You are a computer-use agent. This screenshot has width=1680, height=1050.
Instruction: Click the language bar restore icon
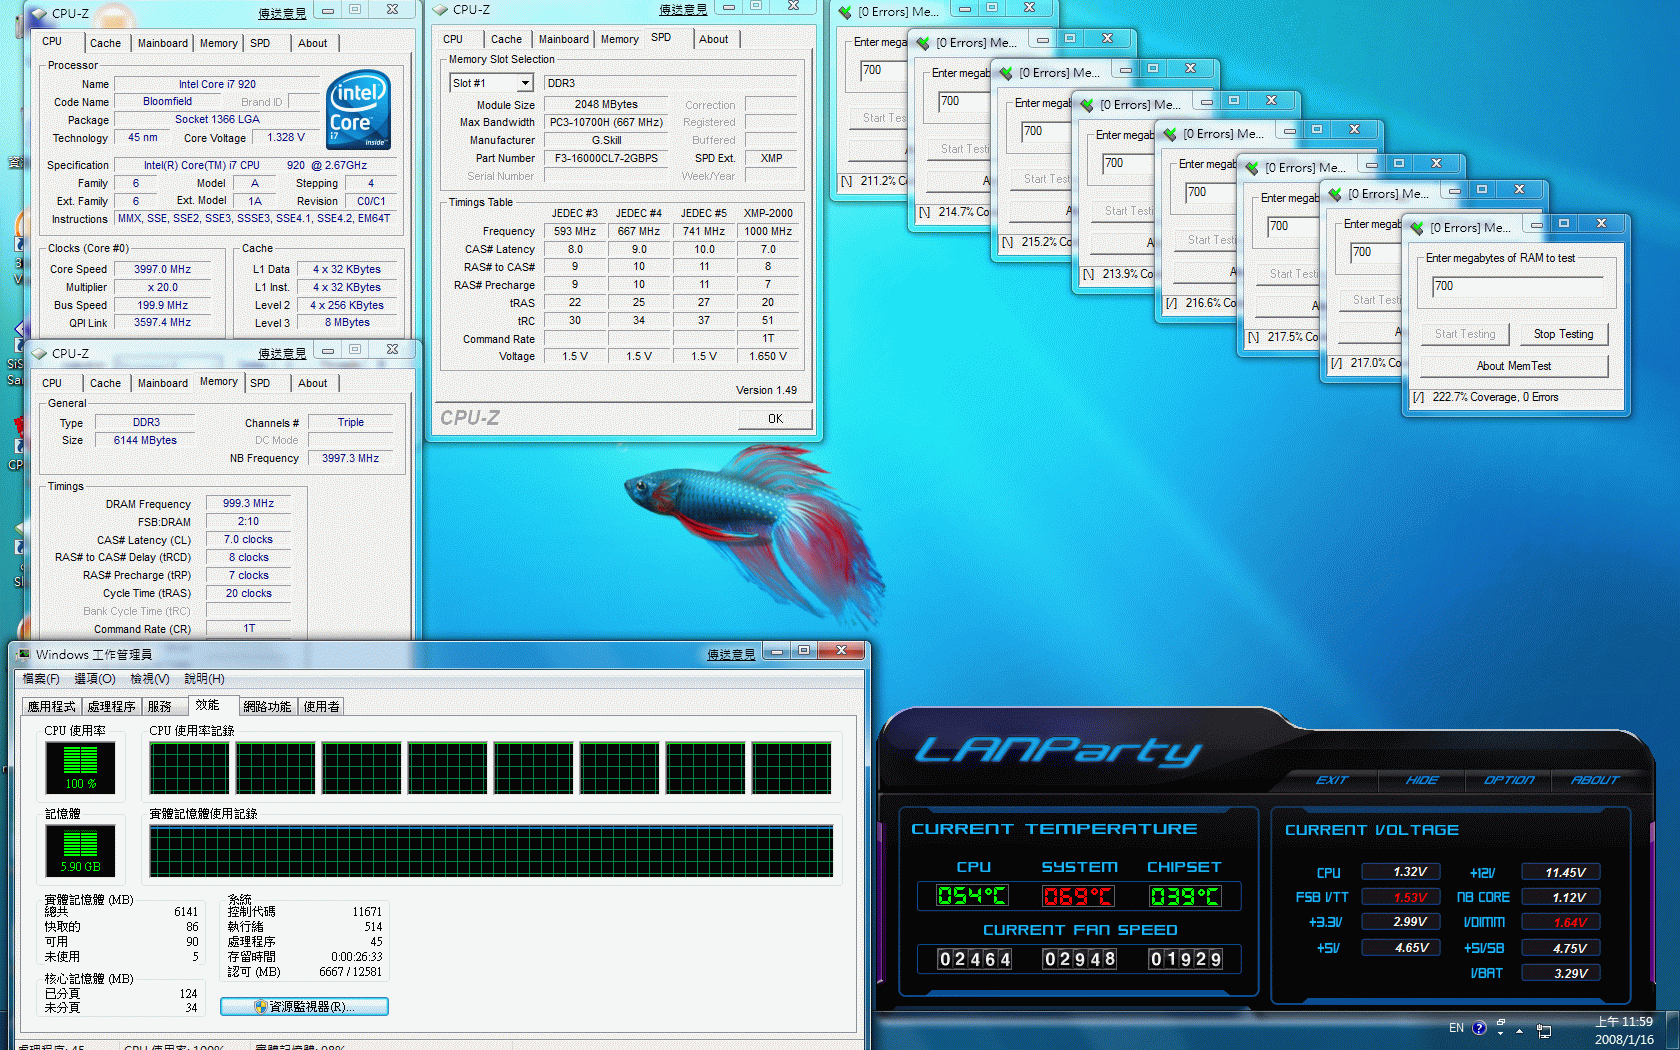tap(1501, 1023)
